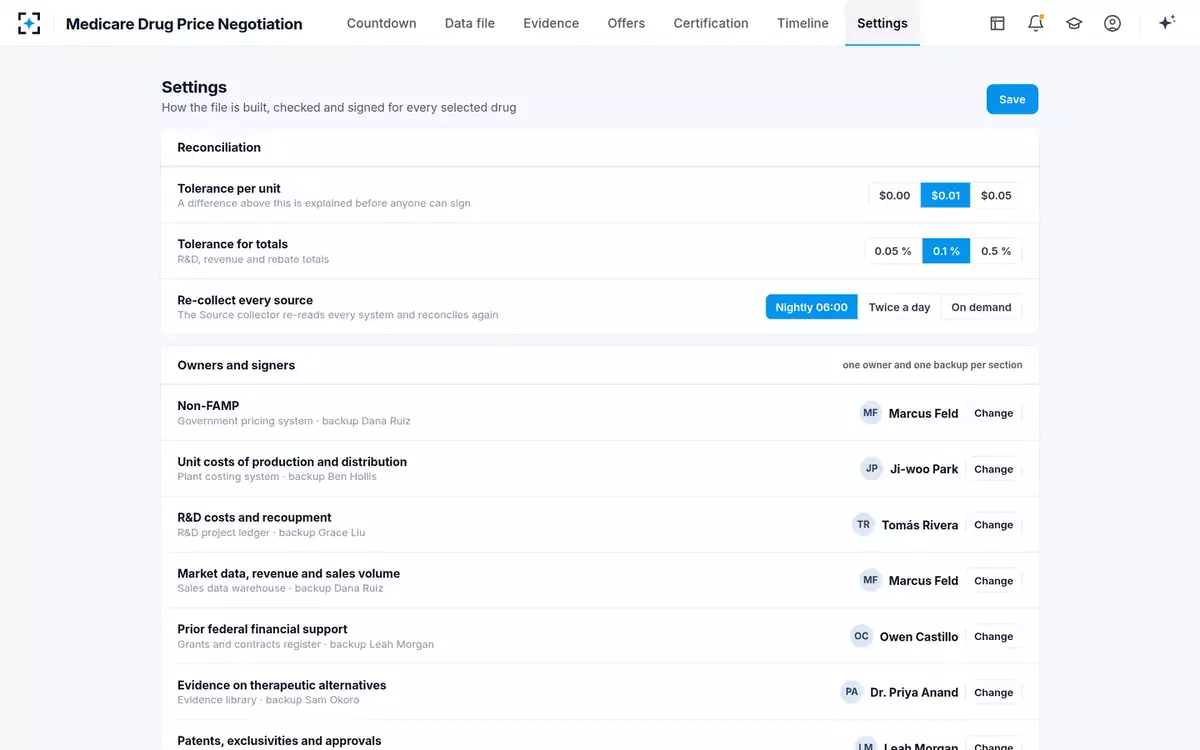Change the R&D costs and recoupment owner
The image size is (1200, 750).
click(994, 525)
